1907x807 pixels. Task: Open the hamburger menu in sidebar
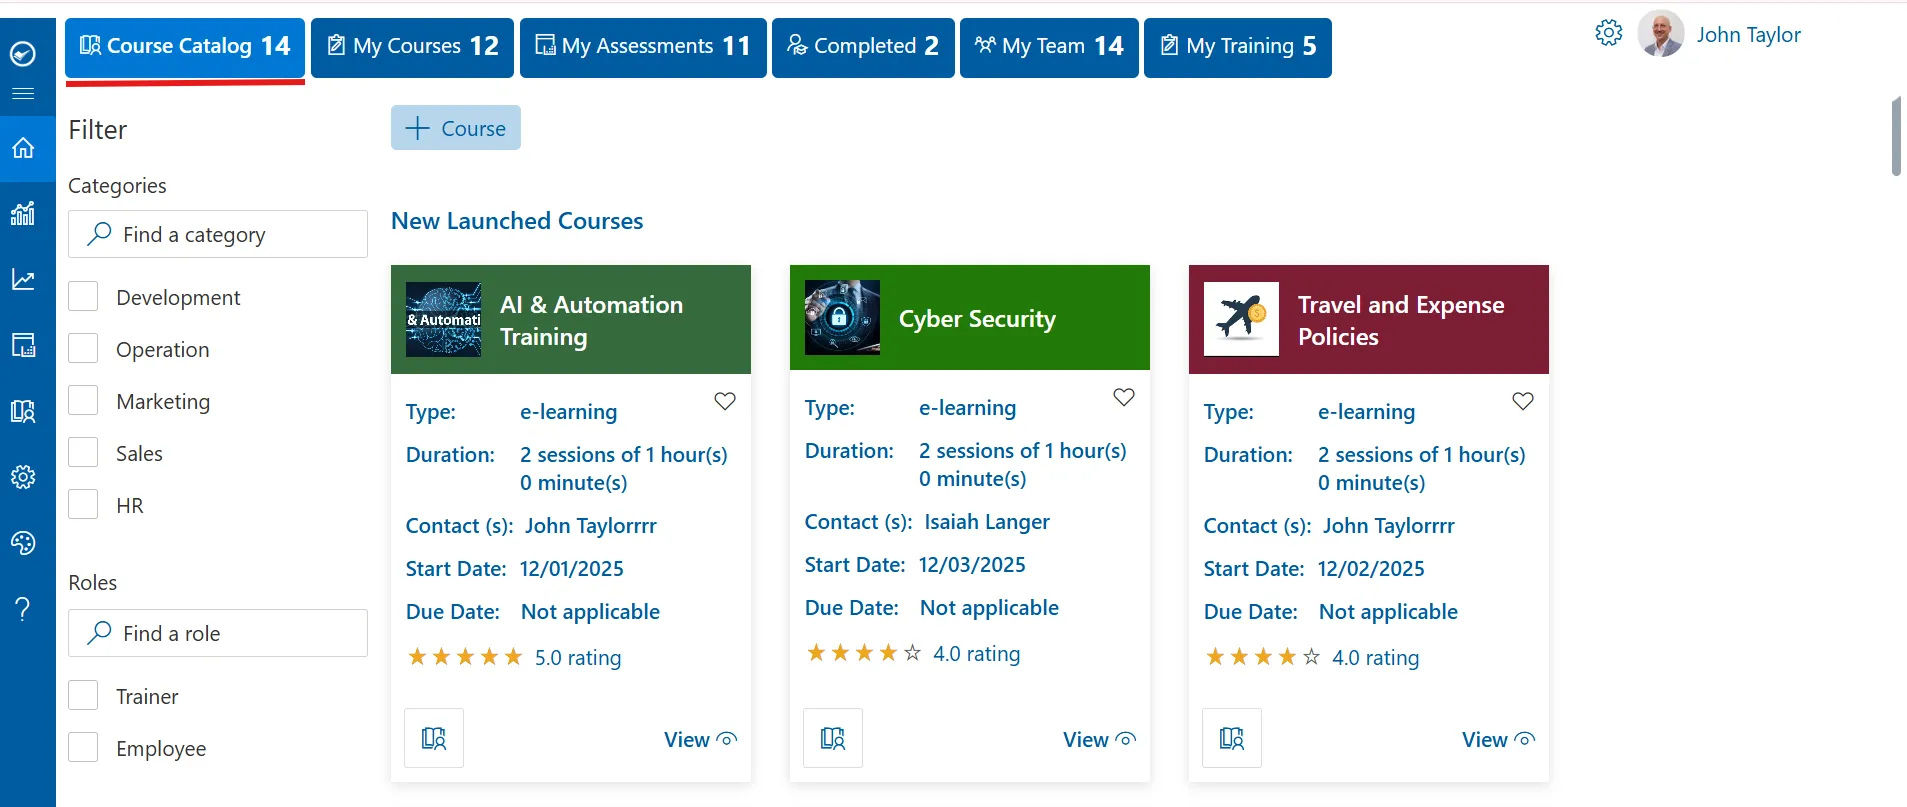23,94
